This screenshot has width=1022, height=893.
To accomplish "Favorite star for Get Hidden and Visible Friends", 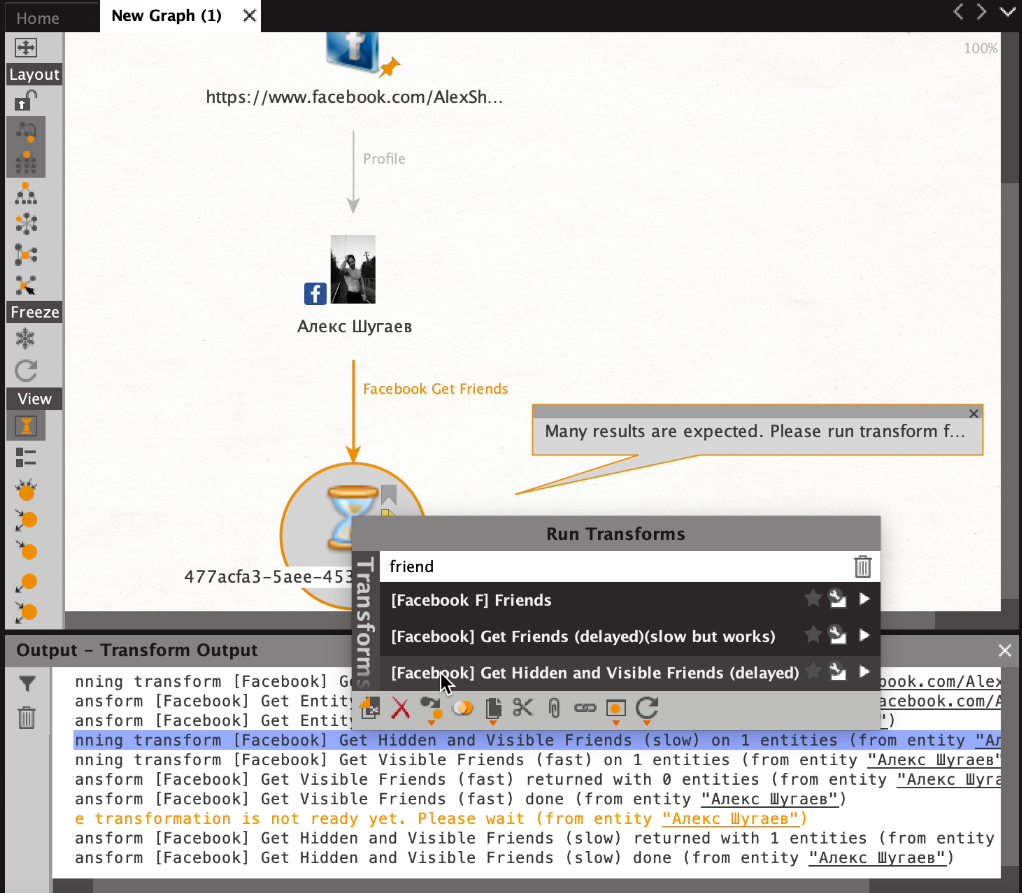I will pyautogui.click(x=812, y=670).
